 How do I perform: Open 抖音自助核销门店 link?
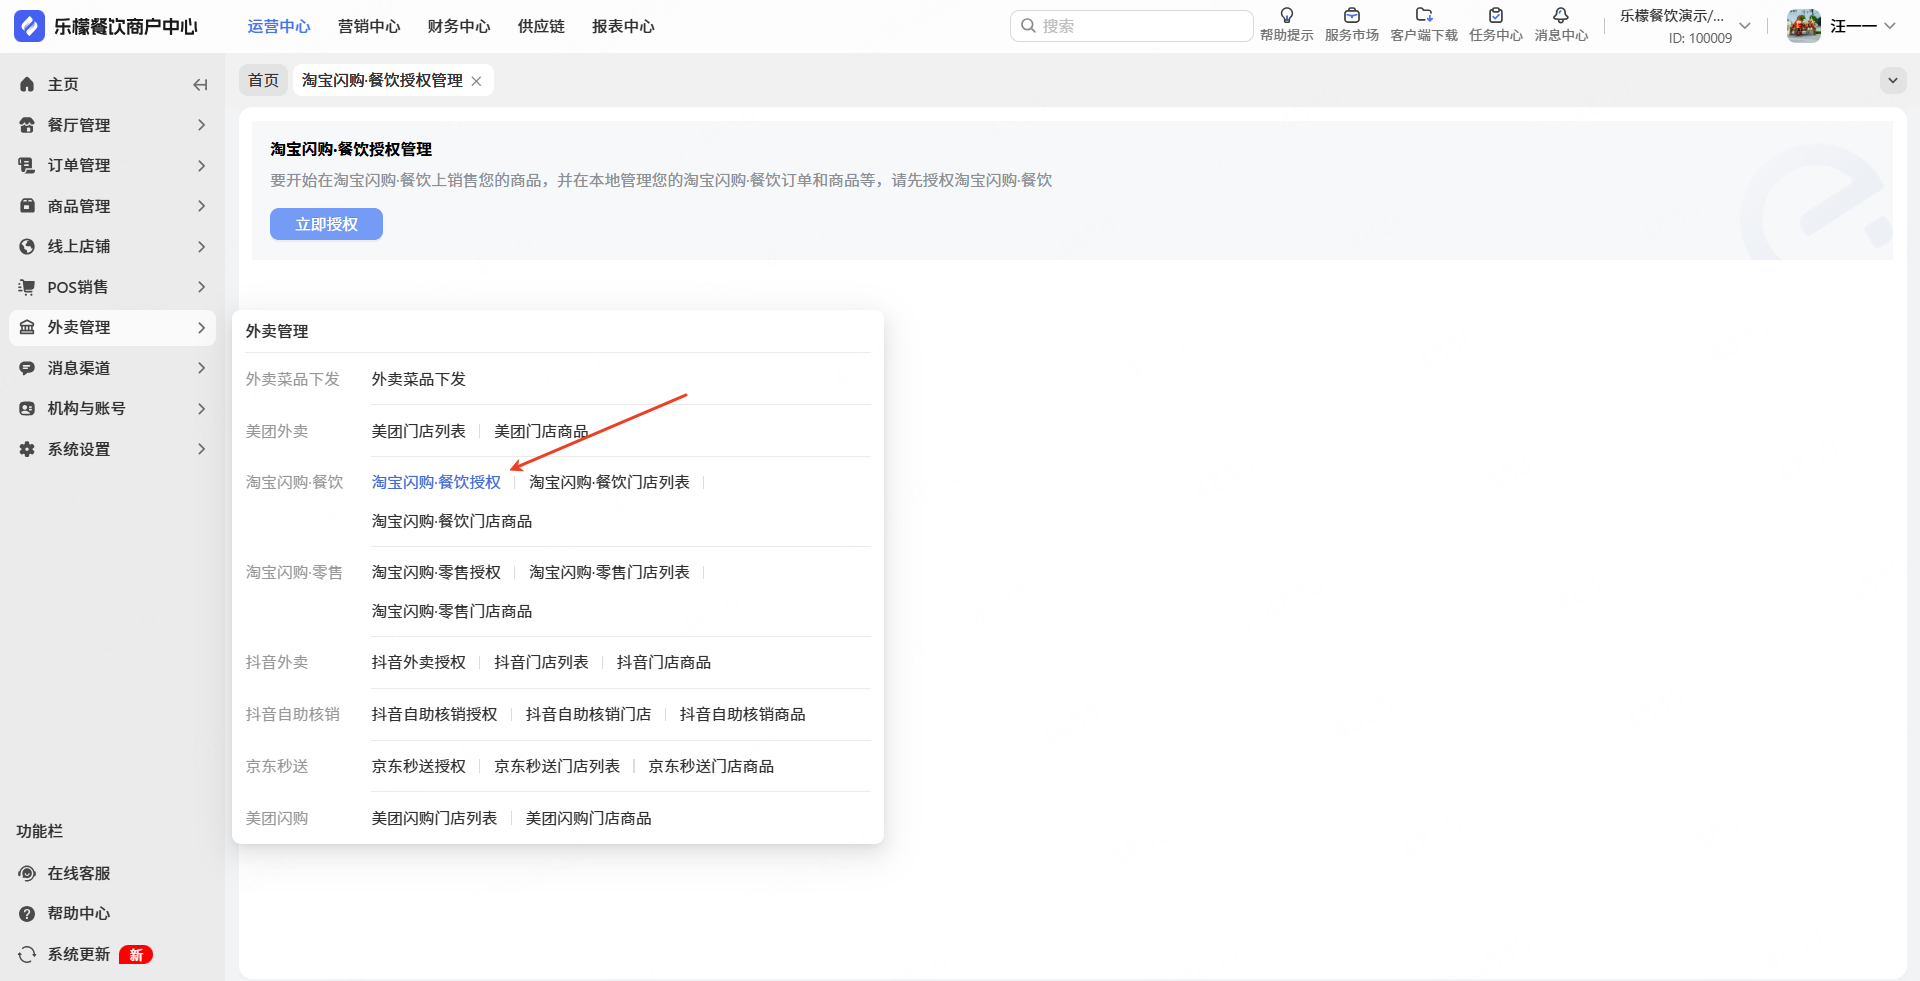point(588,714)
